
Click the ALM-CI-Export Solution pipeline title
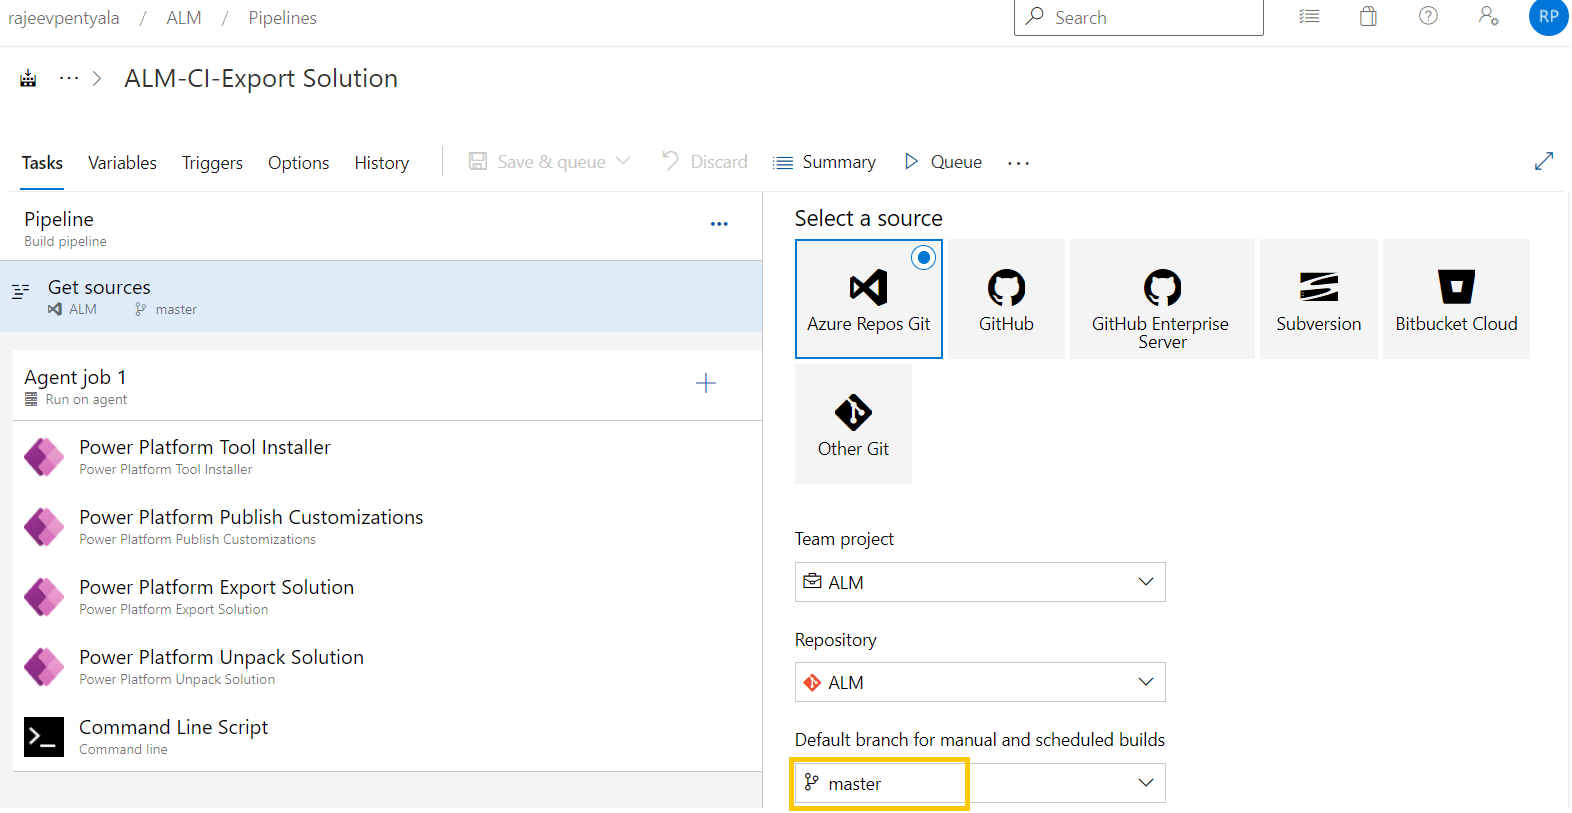point(261,78)
